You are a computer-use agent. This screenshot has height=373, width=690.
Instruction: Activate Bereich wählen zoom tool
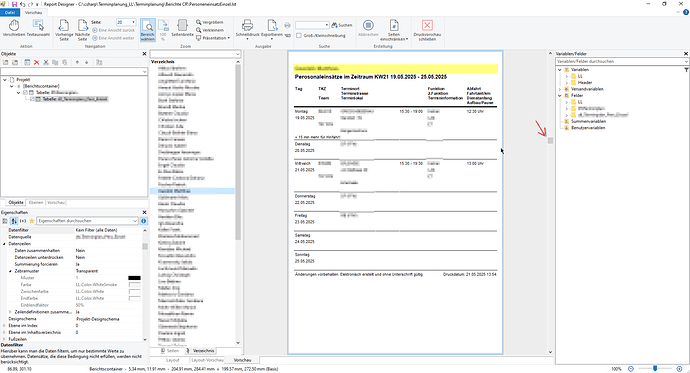(x=148, y=30)
